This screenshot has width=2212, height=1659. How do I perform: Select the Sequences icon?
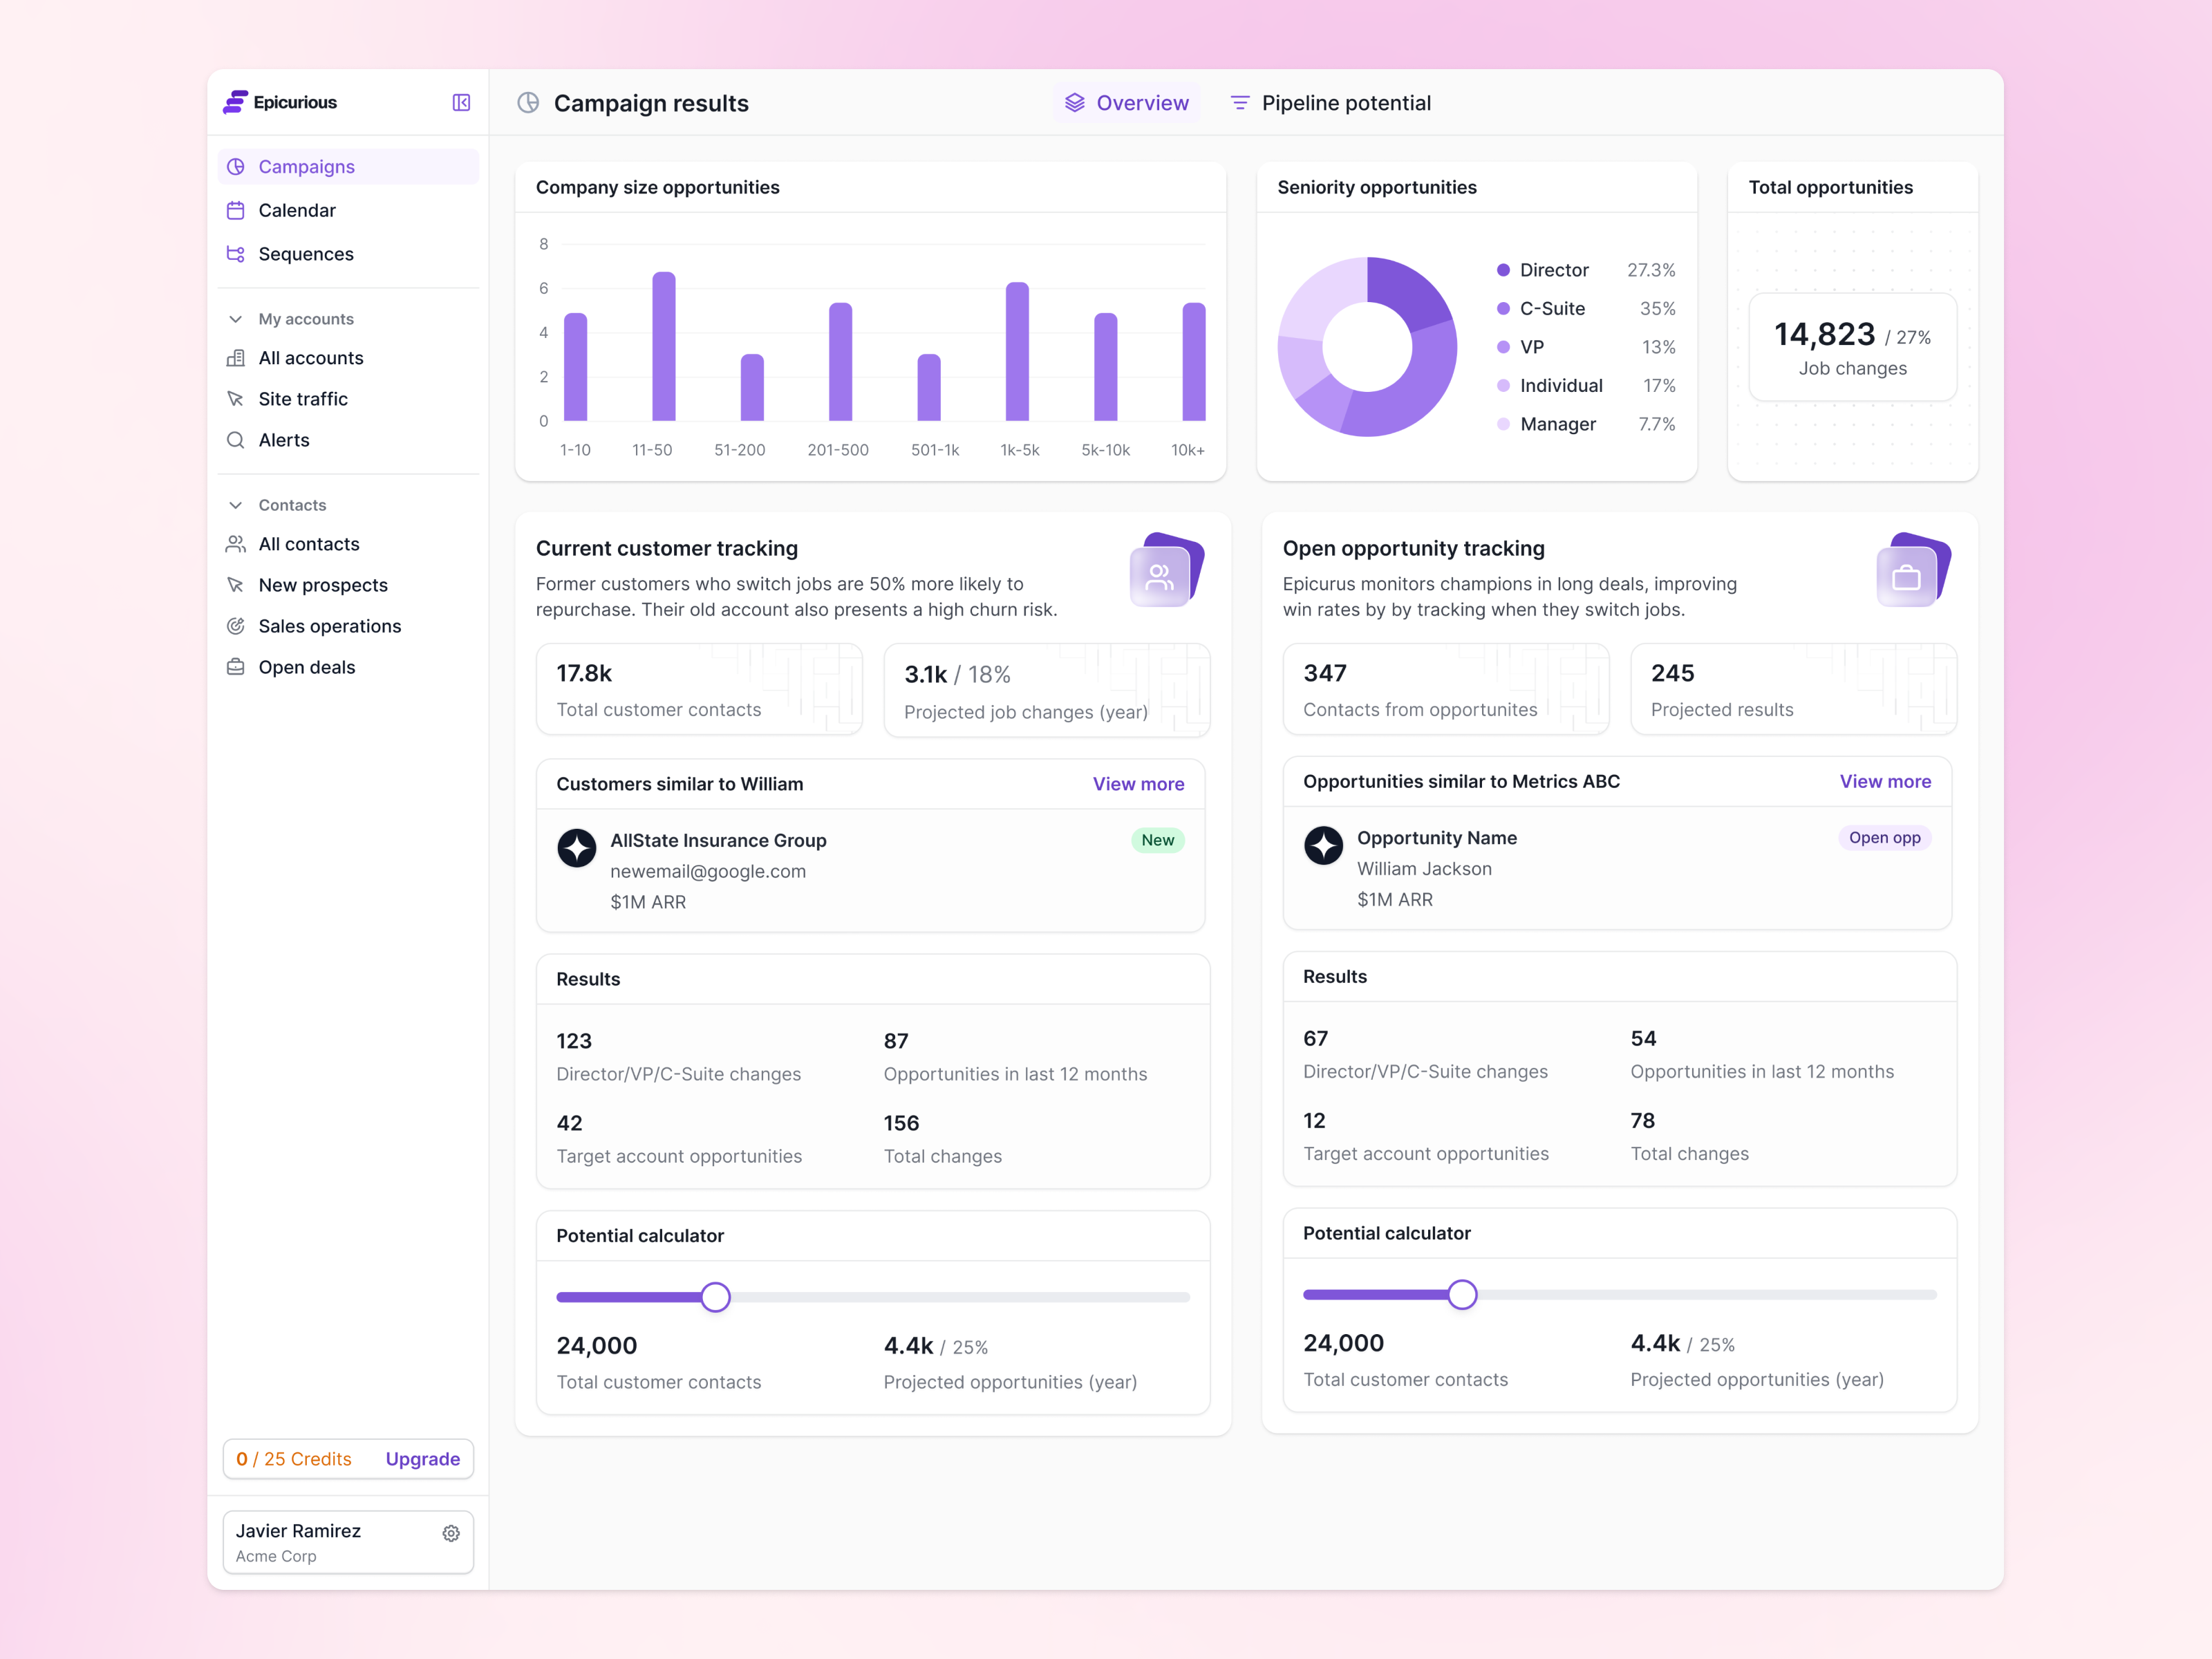pyautogui.click(x=237, y=254)
